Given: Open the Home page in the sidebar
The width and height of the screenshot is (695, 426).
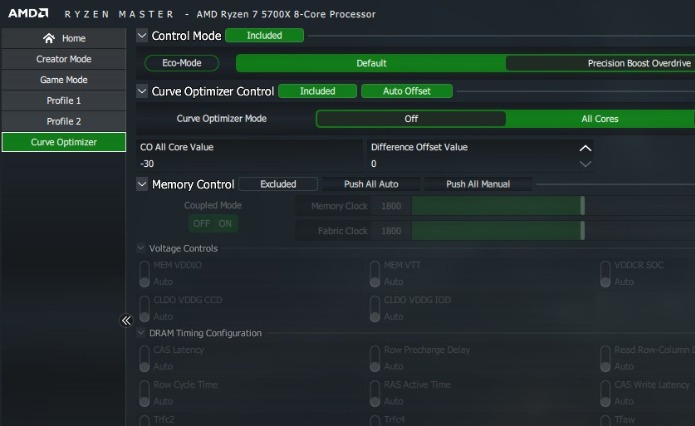Looking at the screenshot, I should 64,38.
